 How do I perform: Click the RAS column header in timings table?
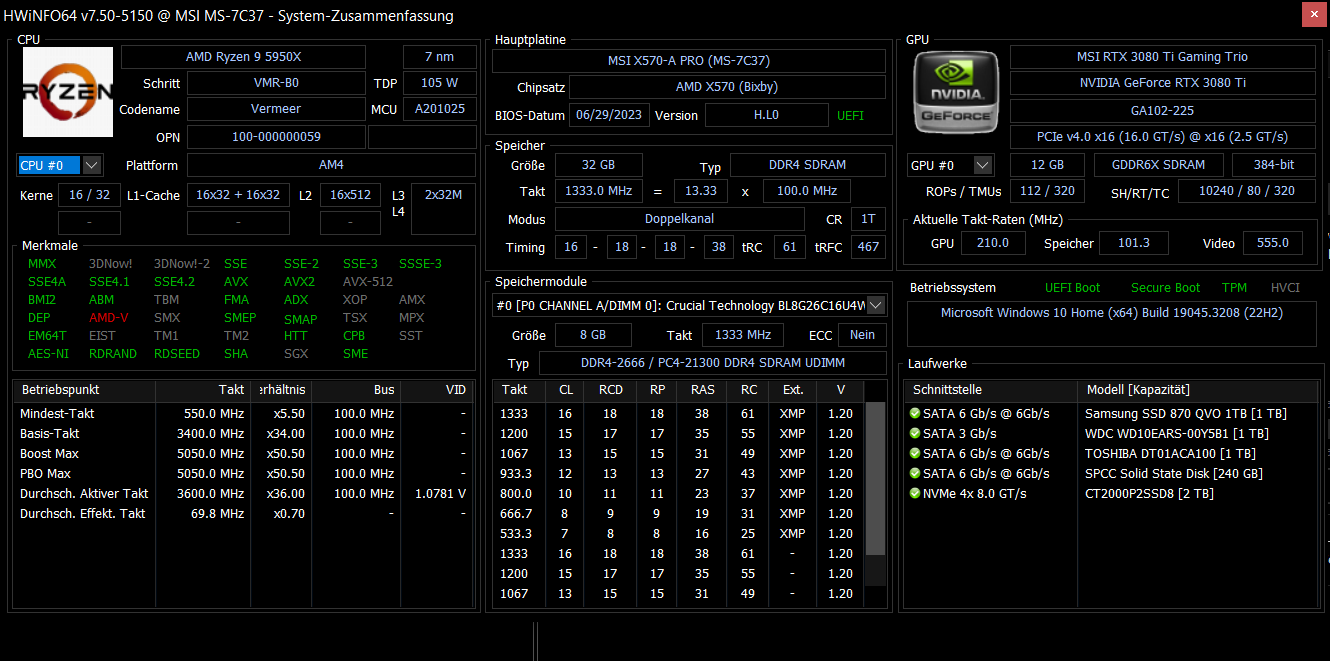(703, 390)
